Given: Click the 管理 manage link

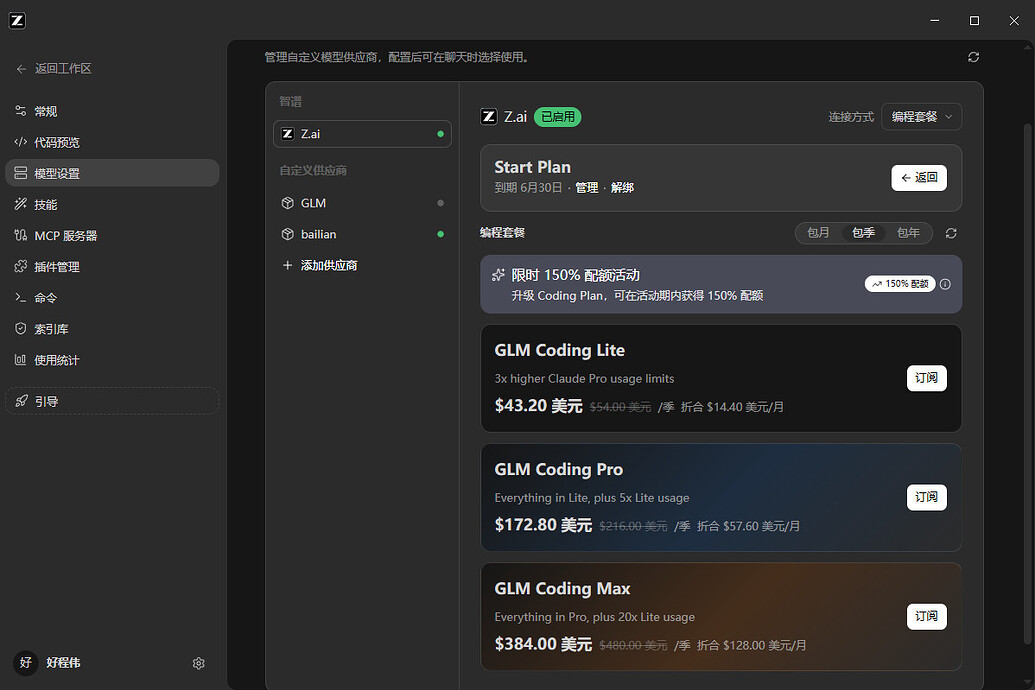Looking at the screenshot, I should (x=587, y=188).
